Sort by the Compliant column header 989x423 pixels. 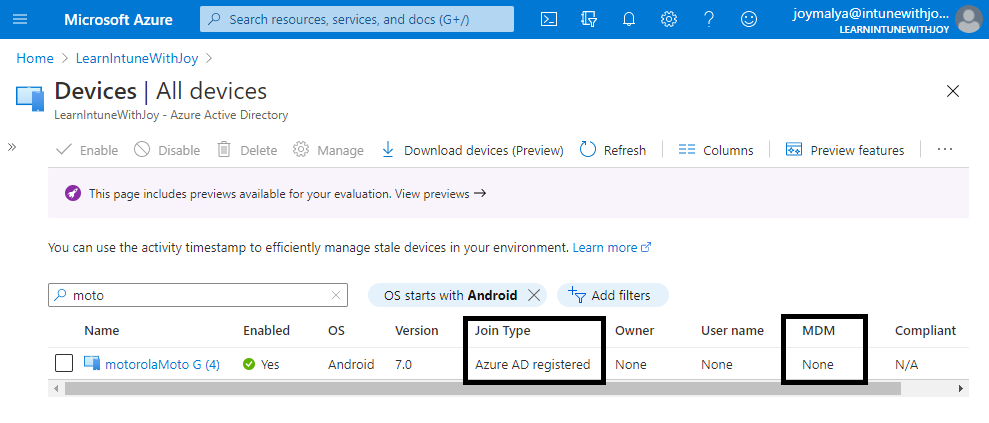pos(925,330)
